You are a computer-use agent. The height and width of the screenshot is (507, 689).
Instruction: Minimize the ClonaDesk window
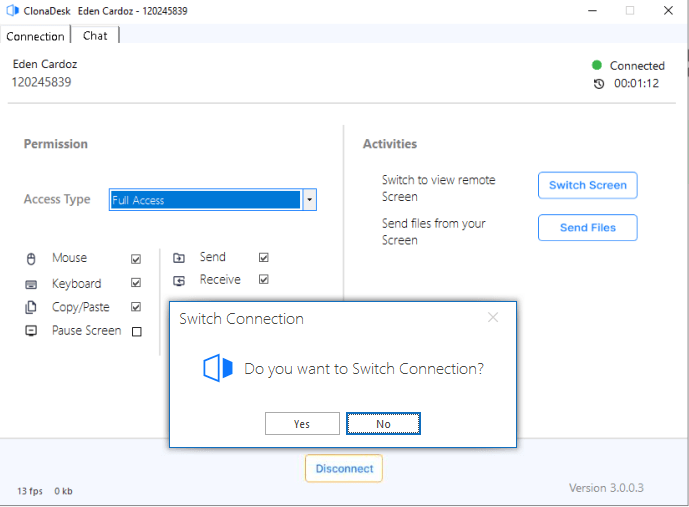click(592, 11)
